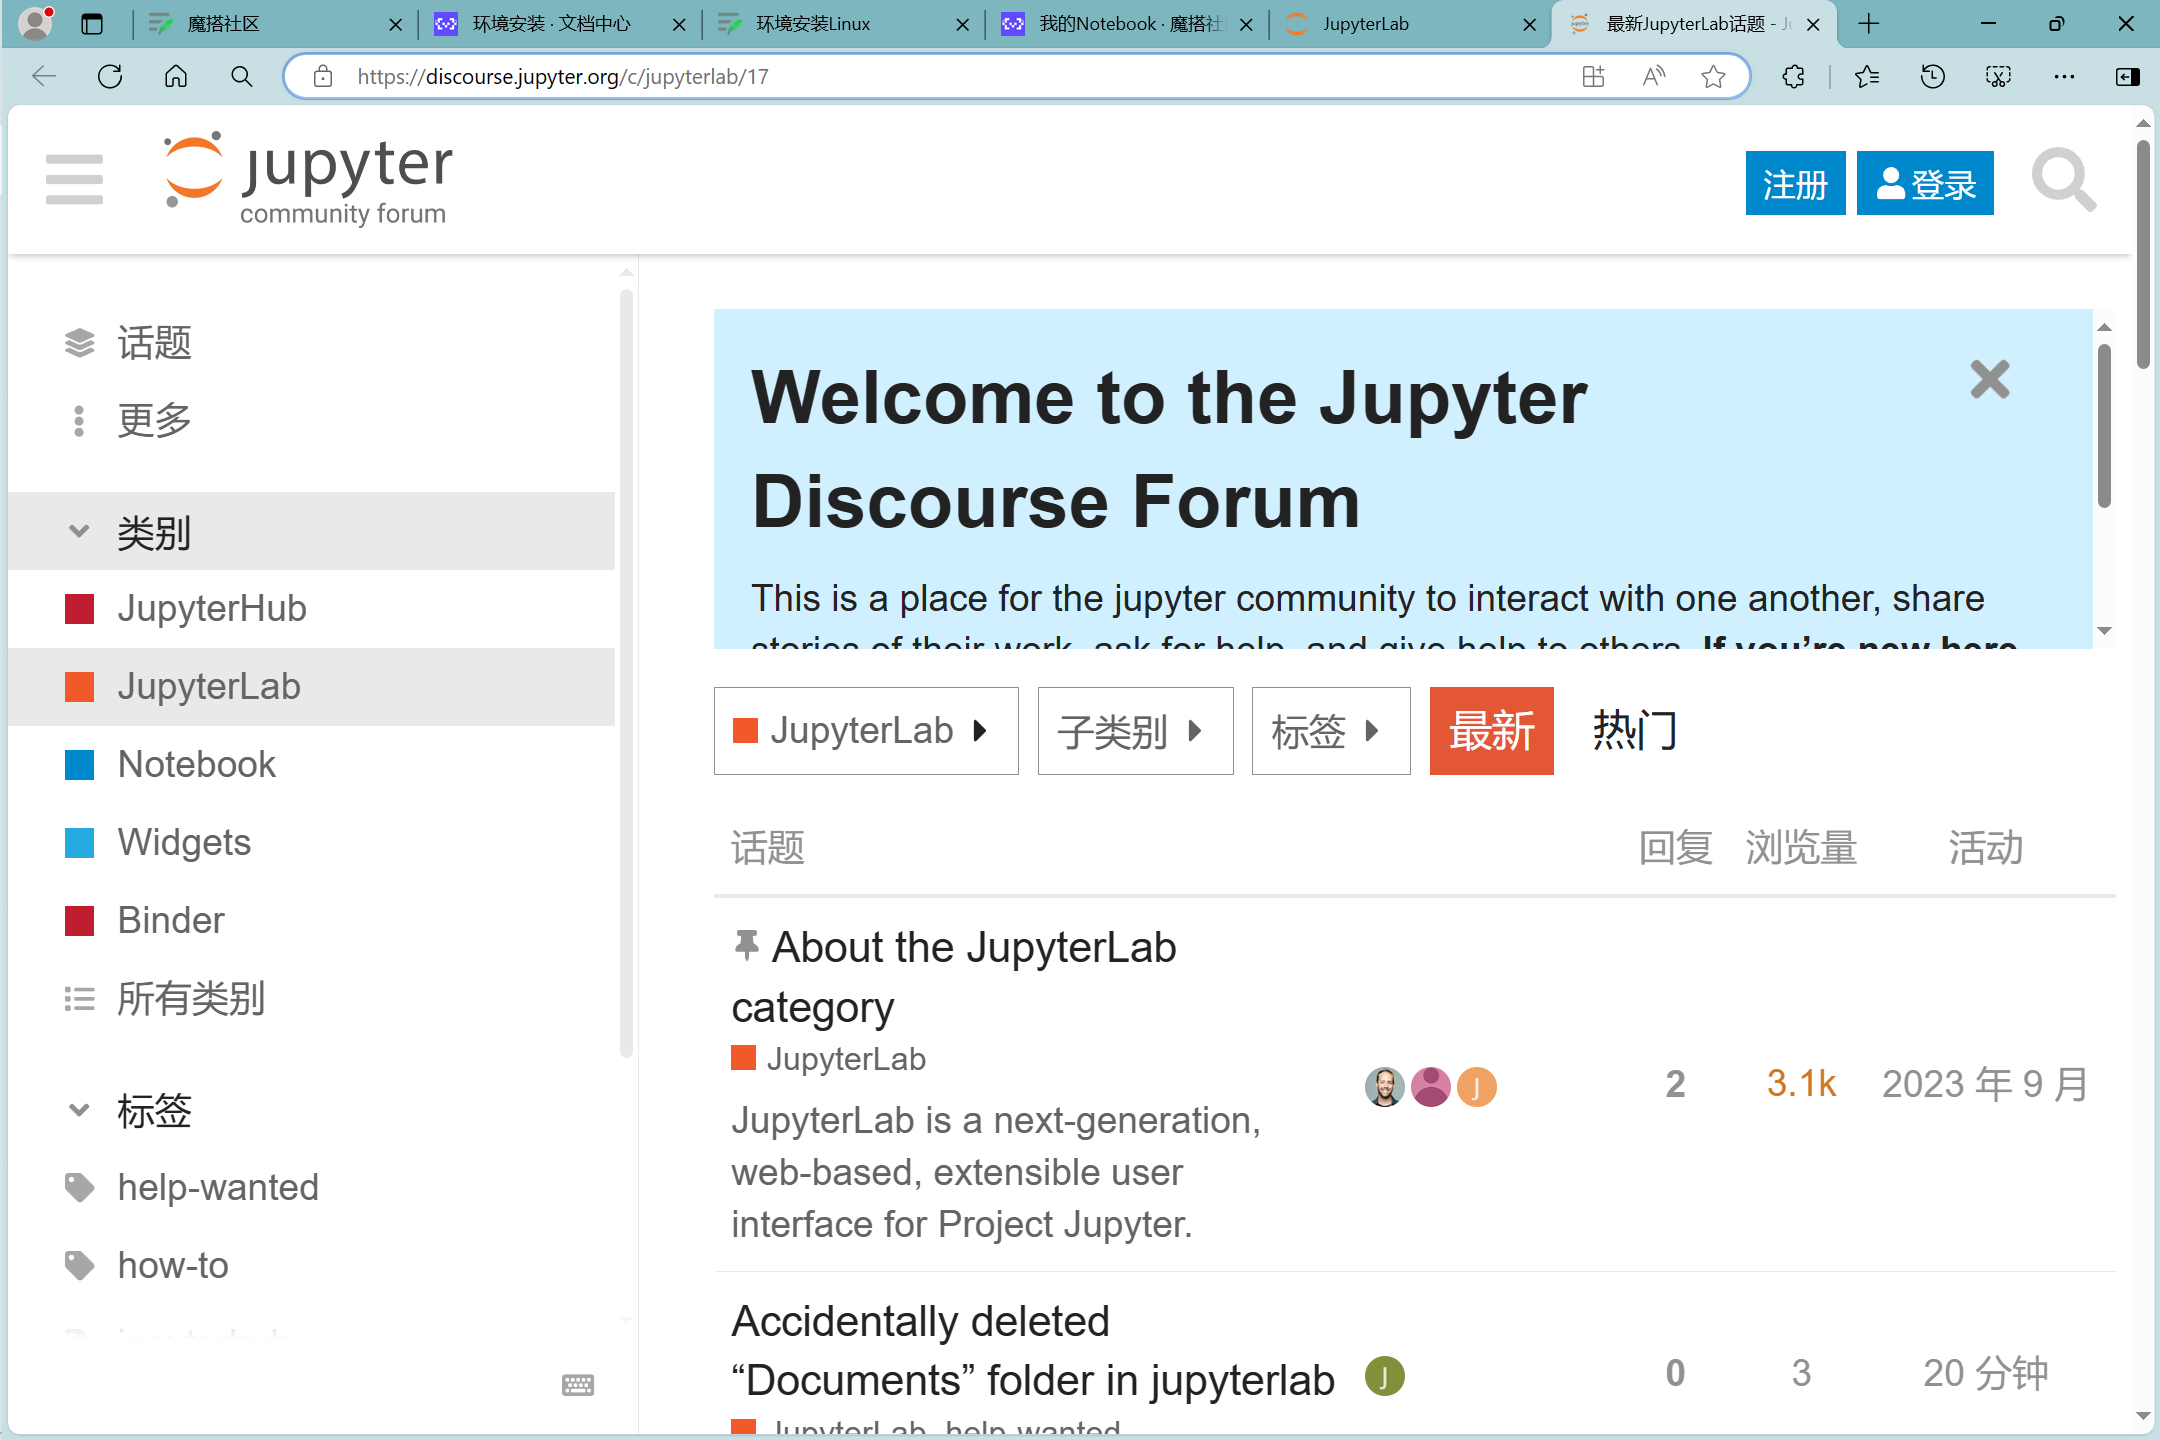Click the JupyterHub red color swatch

(79, 609)
